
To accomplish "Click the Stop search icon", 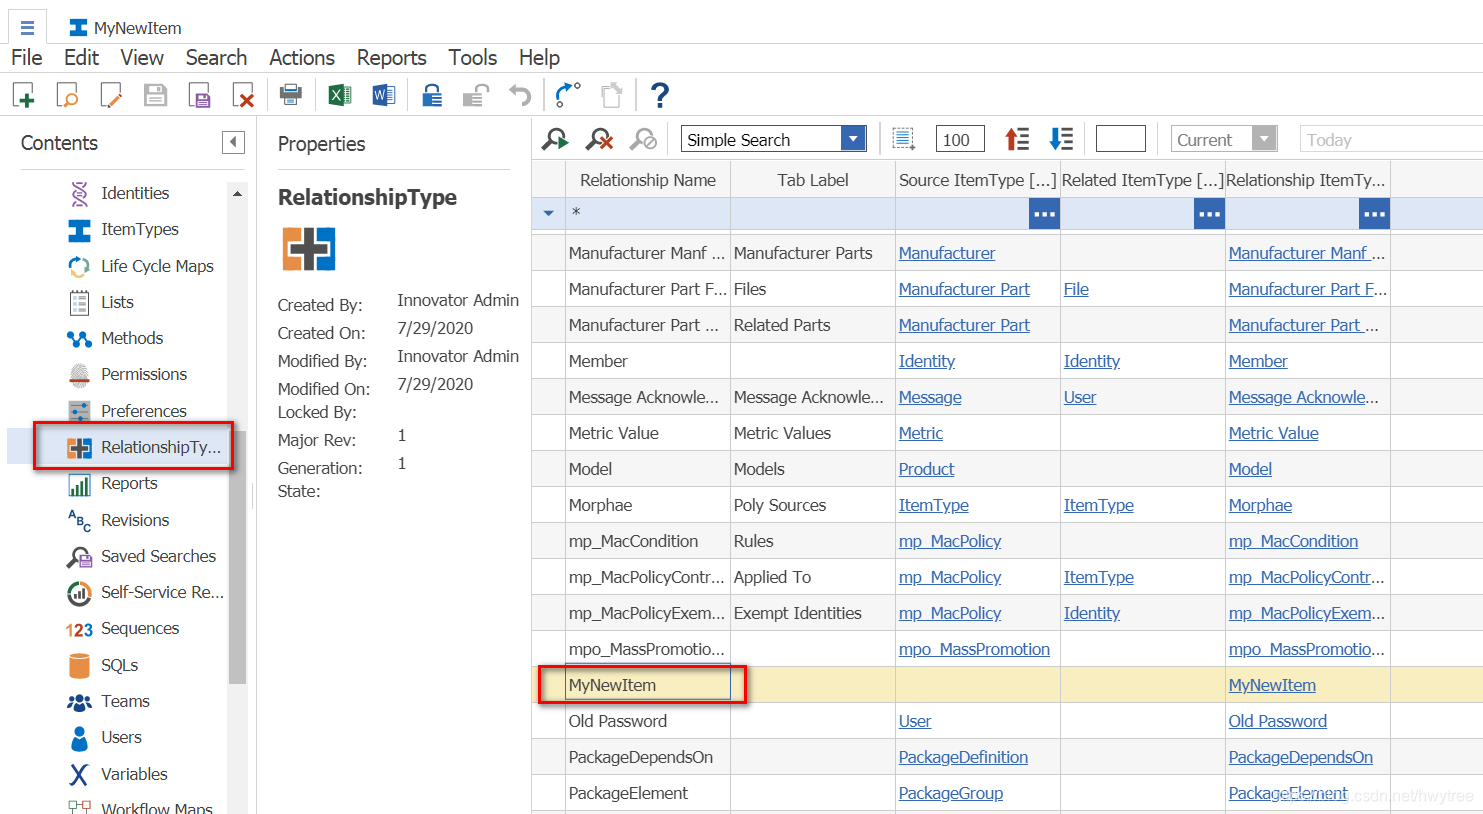I will tap(643, 139).
